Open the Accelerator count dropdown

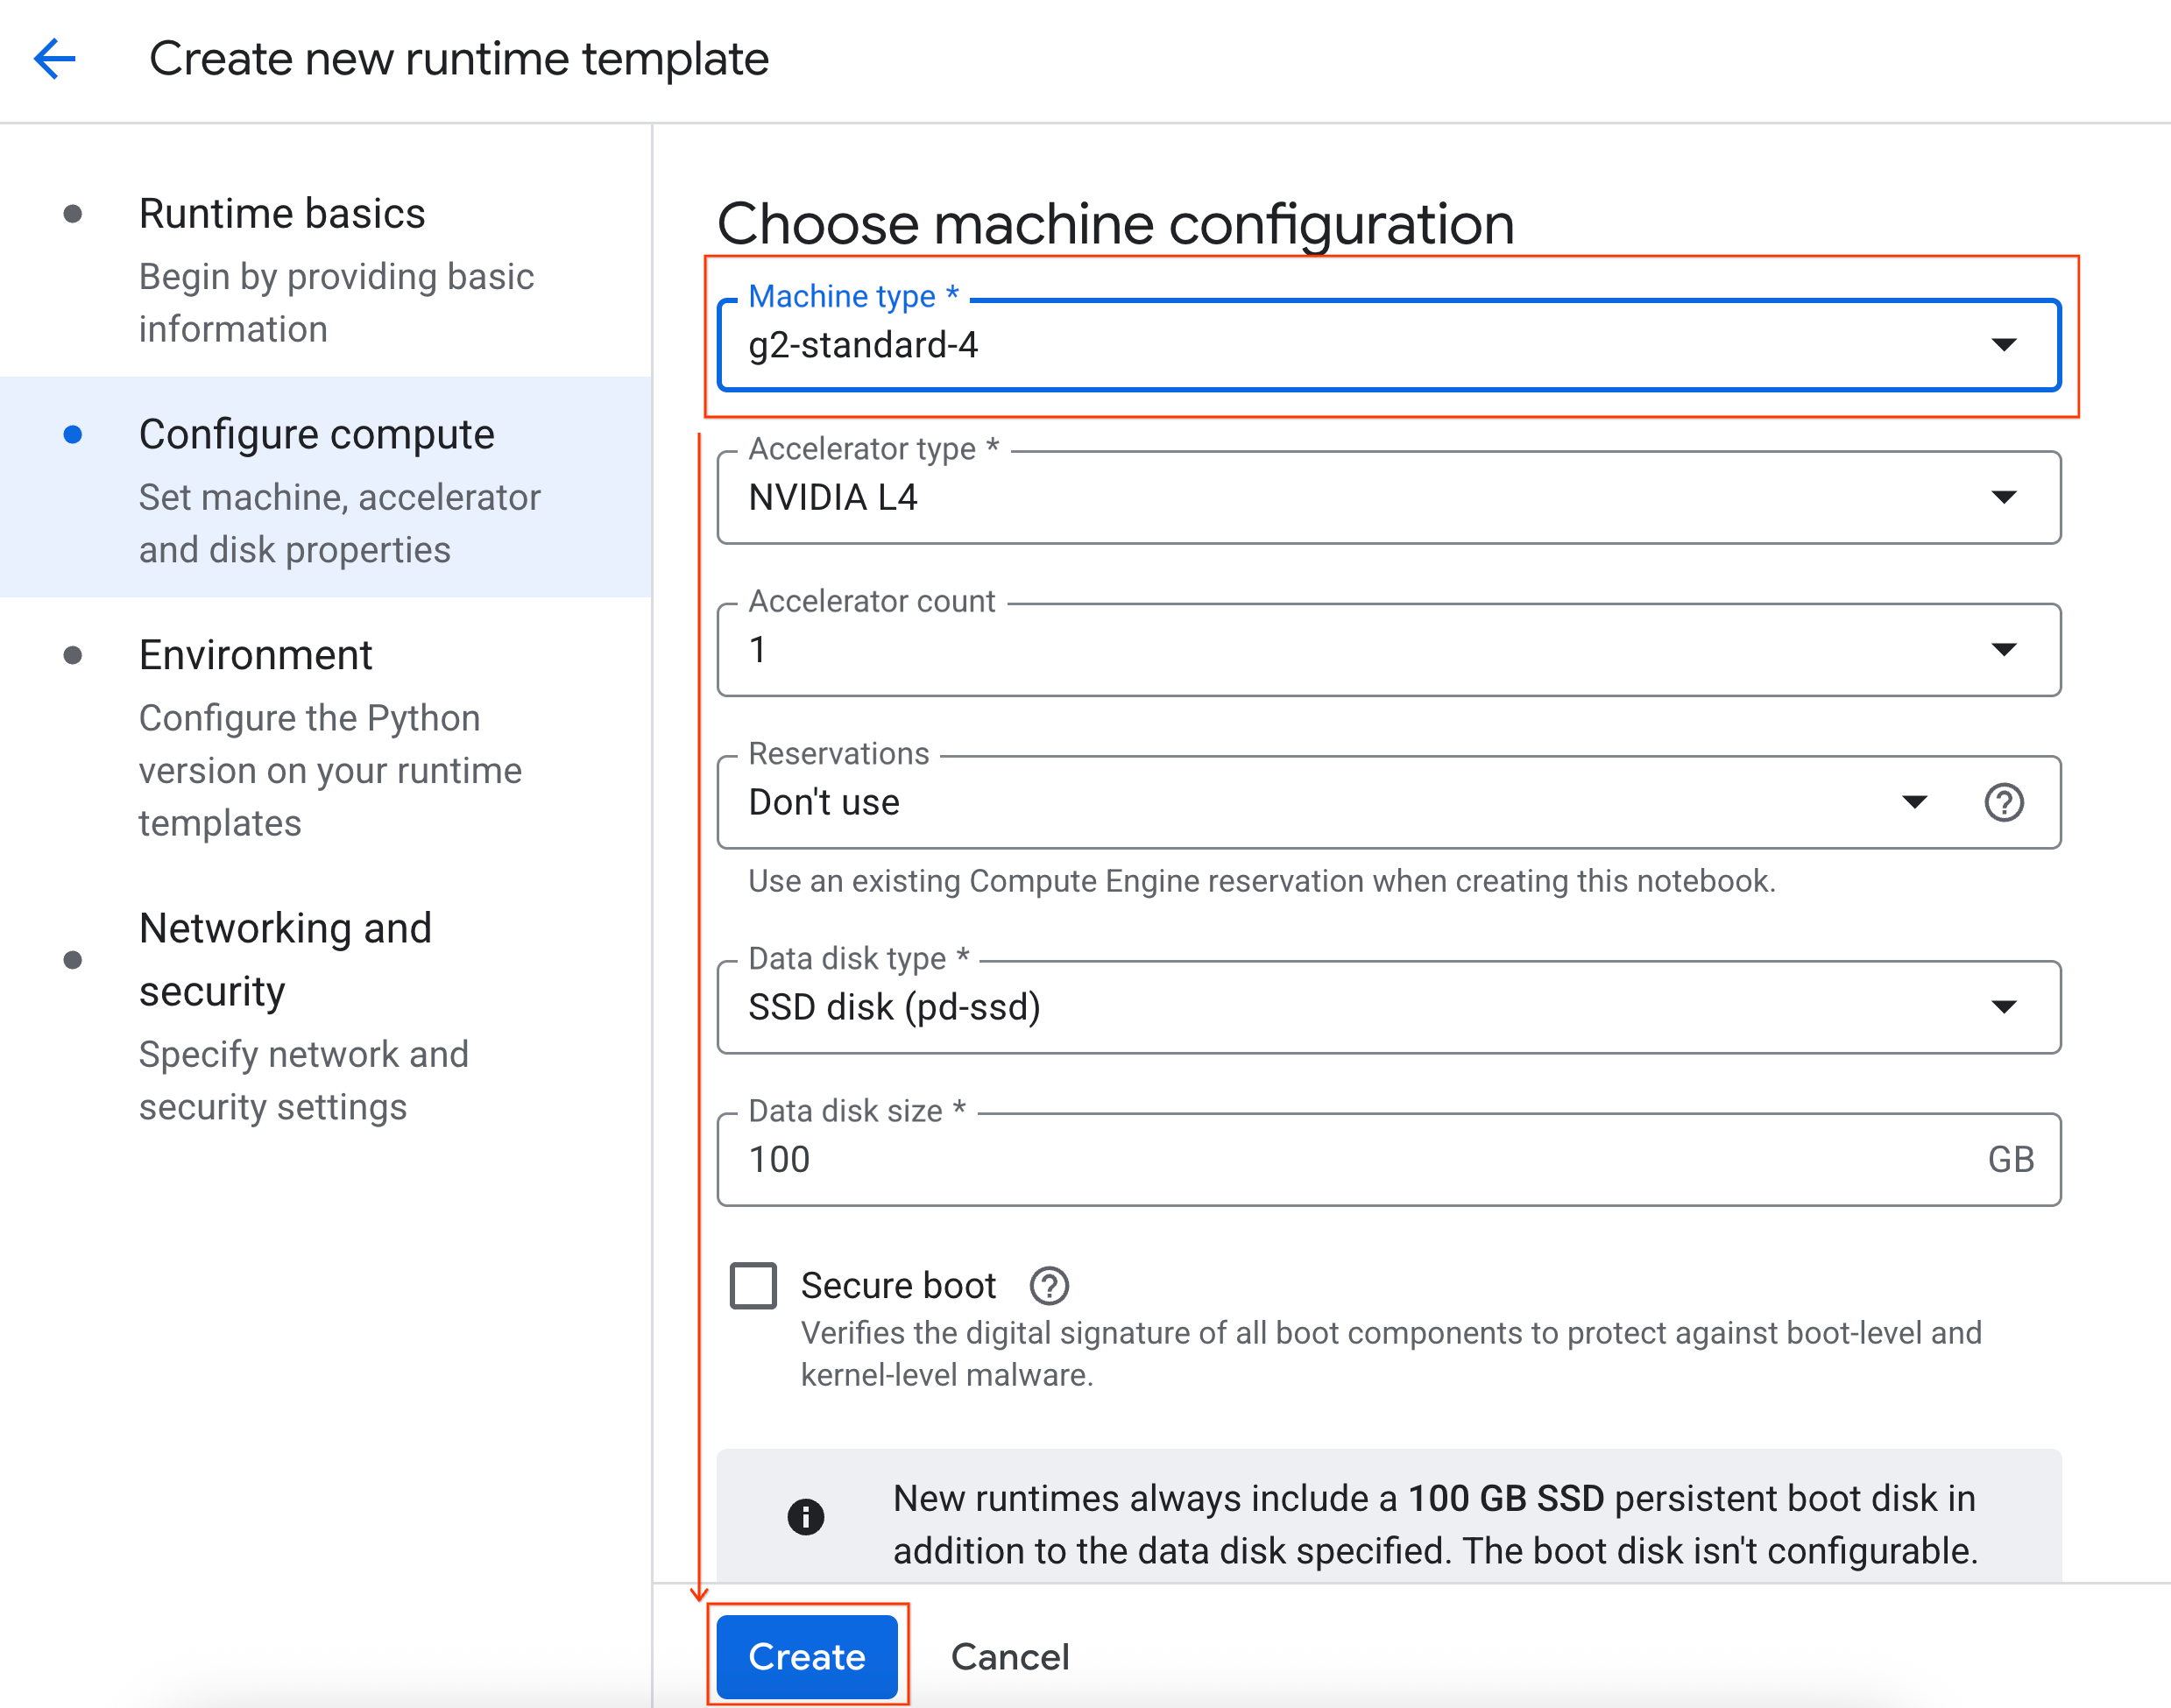(2007, 649)
